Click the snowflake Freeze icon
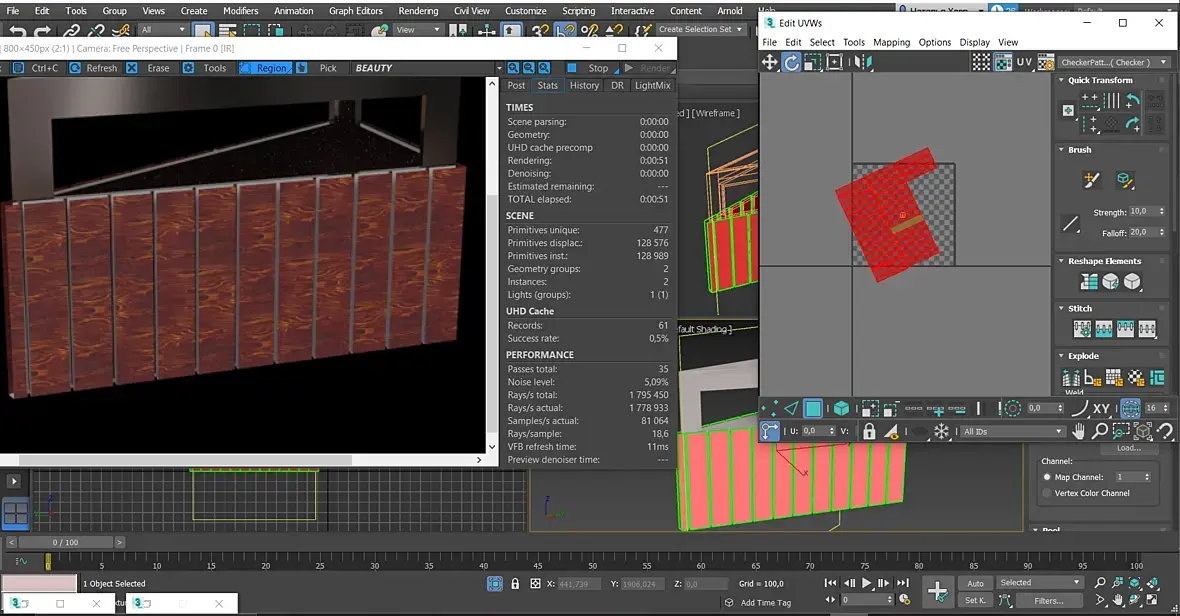This screenshot has width=1180, height=616. (x=941, y=432)
